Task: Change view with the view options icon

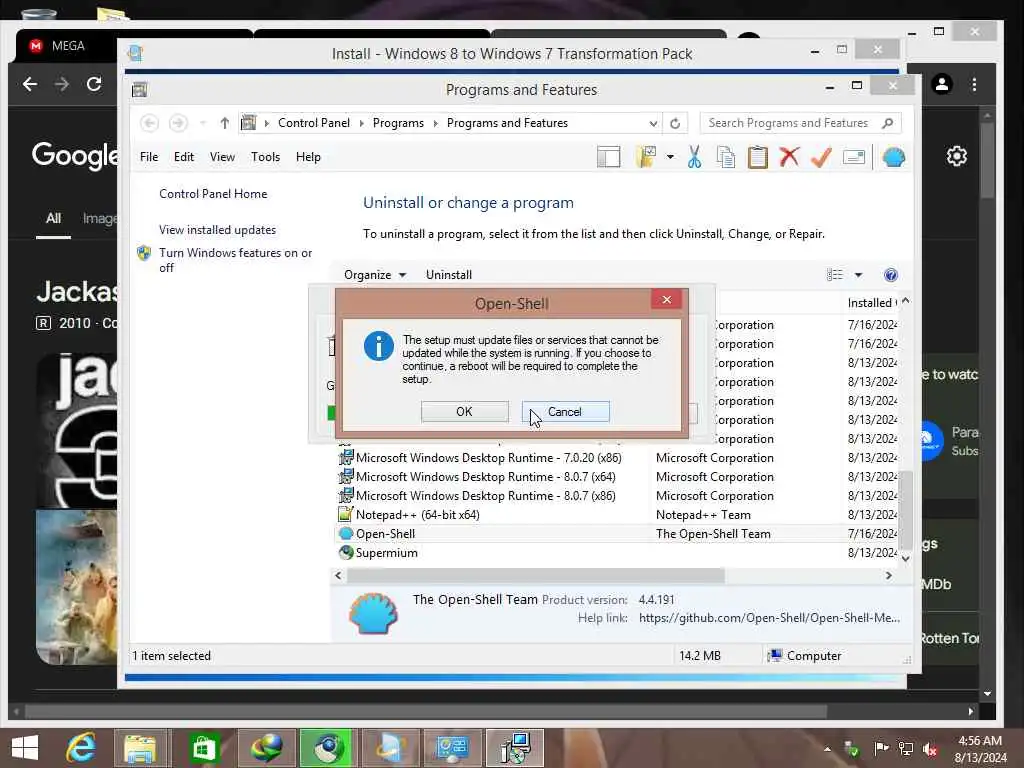Action: (835, 275)
